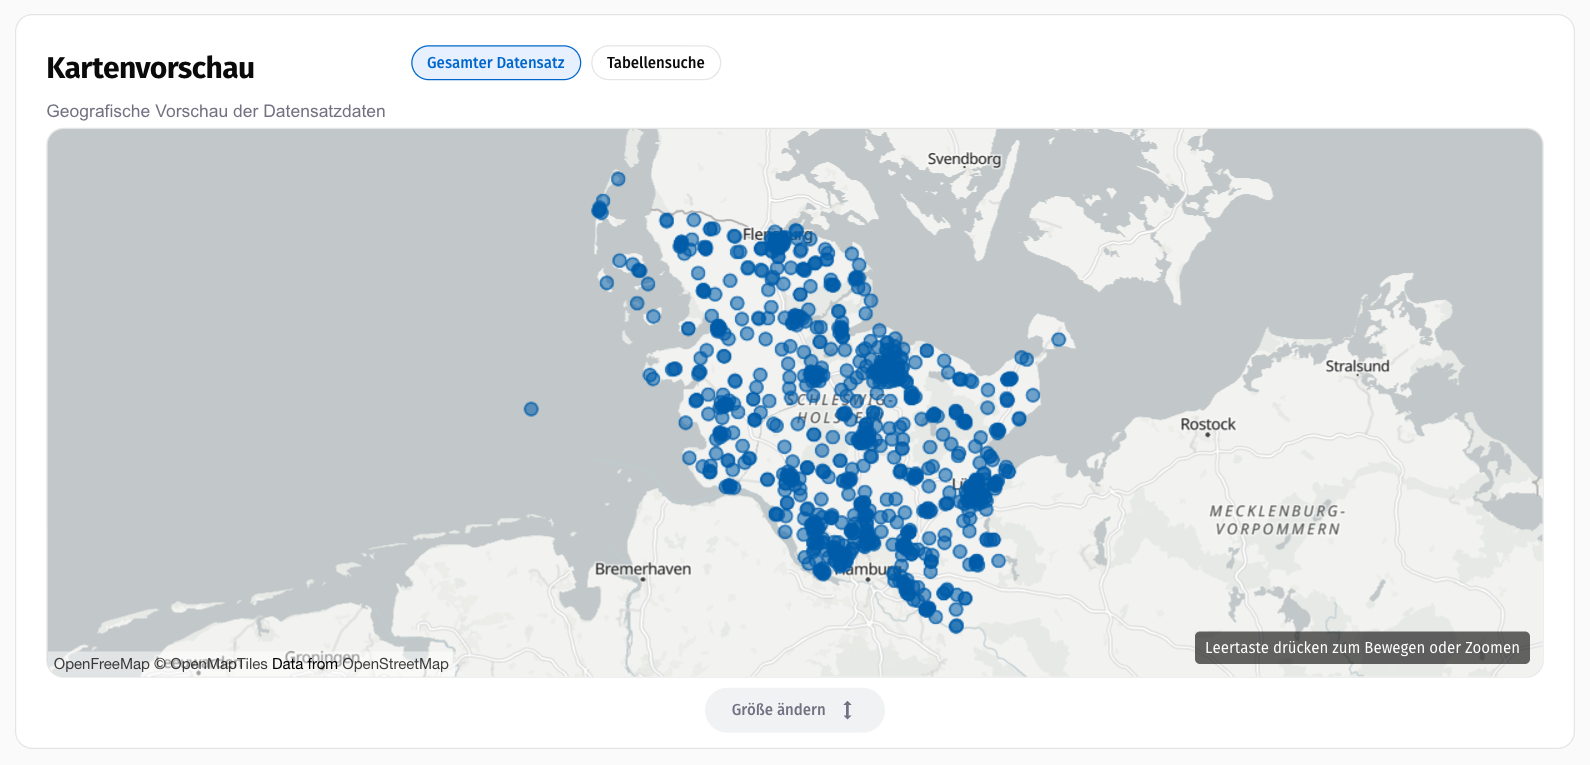Click the southernmost data point below Hamburg
The image size is (1590, 765).
[x=956, y=626]
